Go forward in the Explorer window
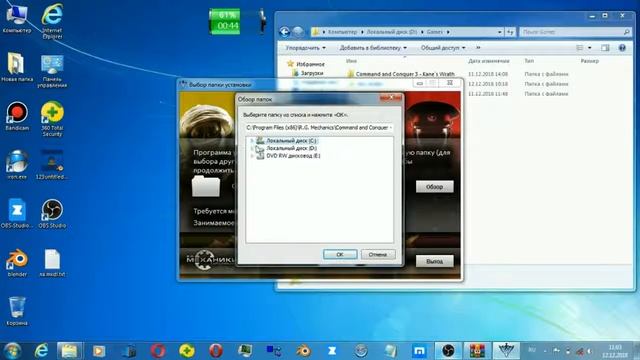640x360 pixels. pos(298,32)
